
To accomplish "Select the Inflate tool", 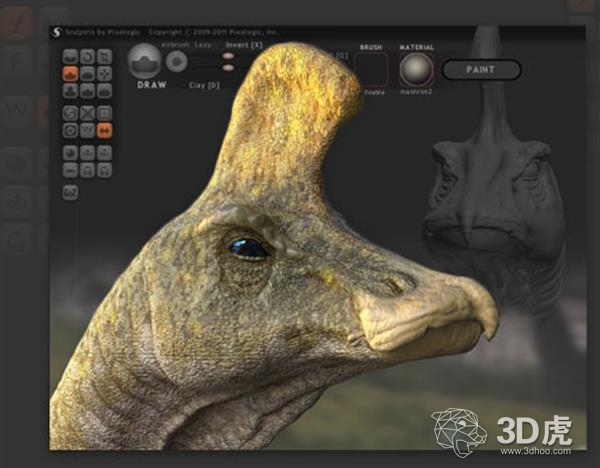I will (x=70, y=91).
